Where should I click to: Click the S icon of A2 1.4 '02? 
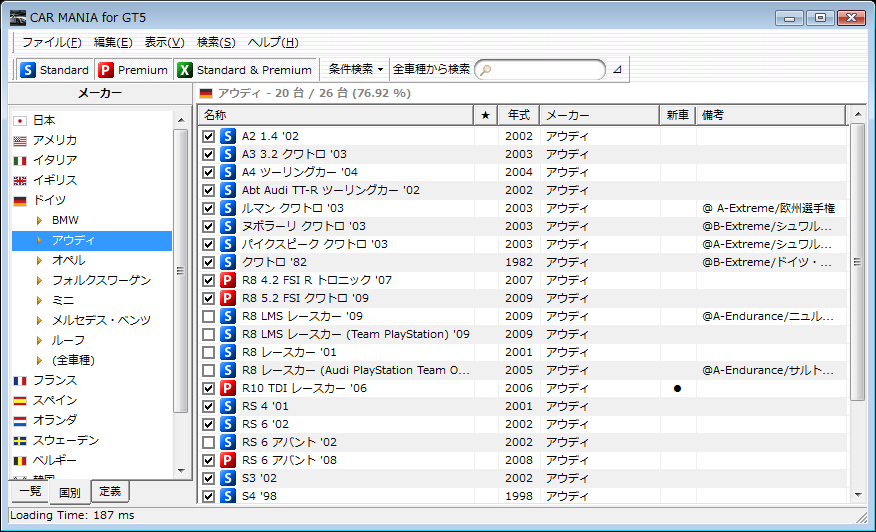click(227, 136)
